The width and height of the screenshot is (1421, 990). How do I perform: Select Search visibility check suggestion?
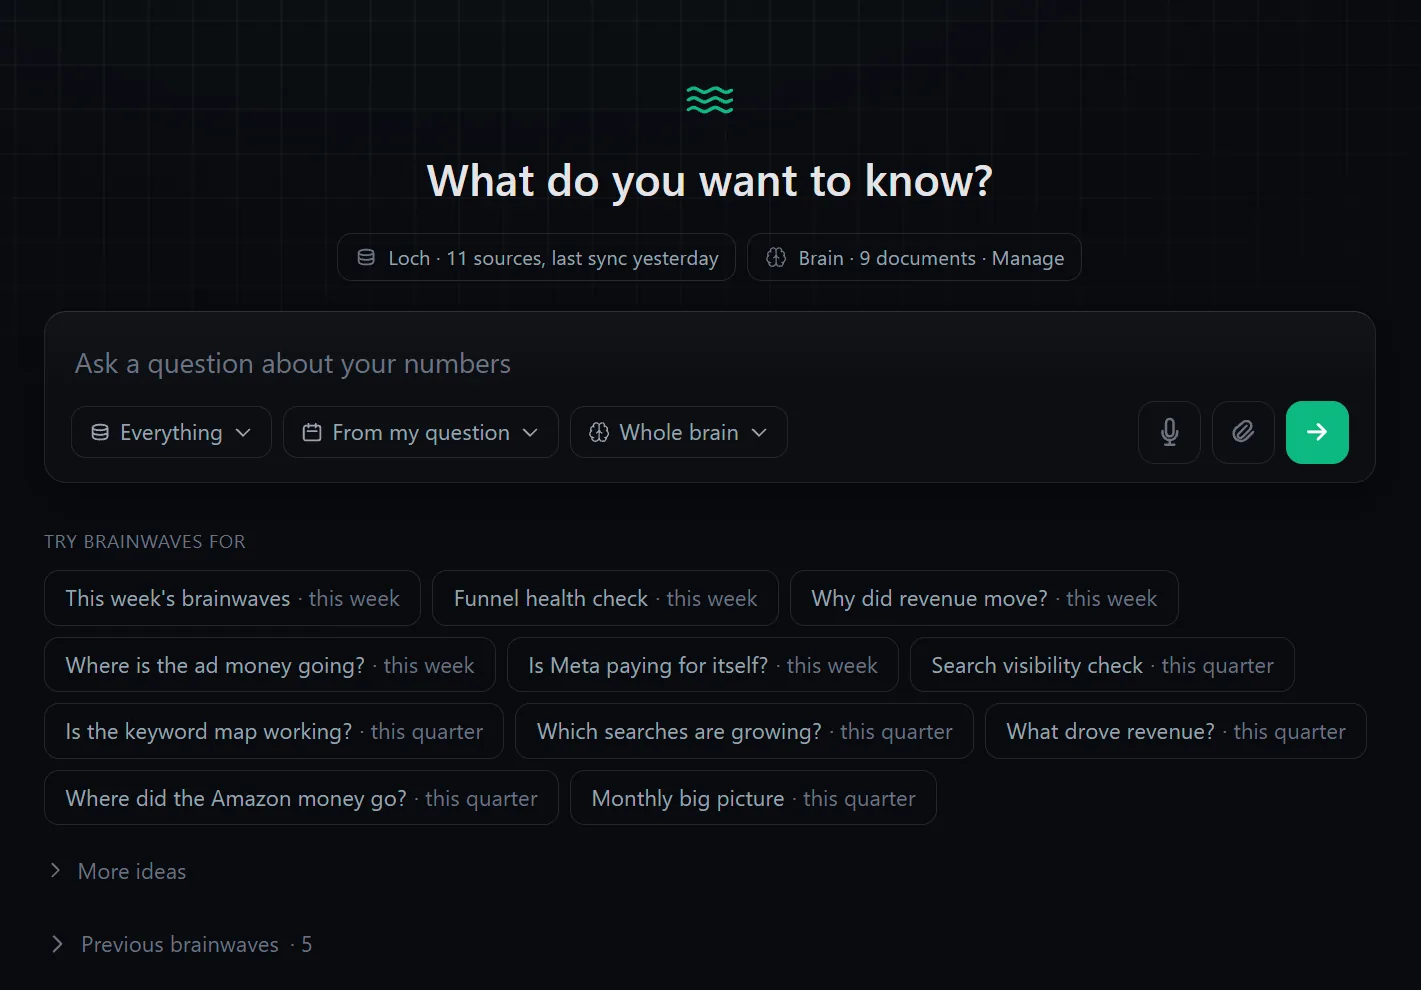pyautogui.click(x=1102, y=665)
